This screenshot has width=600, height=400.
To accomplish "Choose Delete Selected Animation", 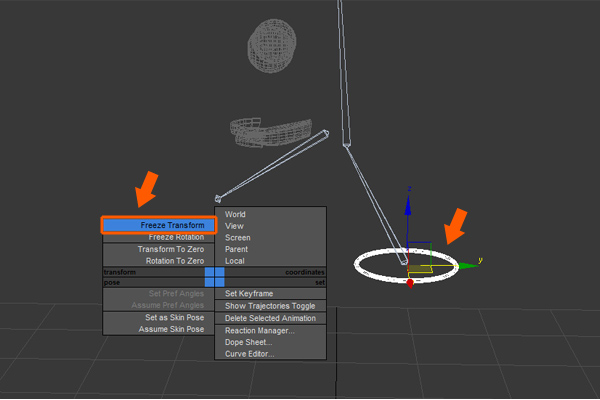I will pyautogui.click(x=270, y=318).
